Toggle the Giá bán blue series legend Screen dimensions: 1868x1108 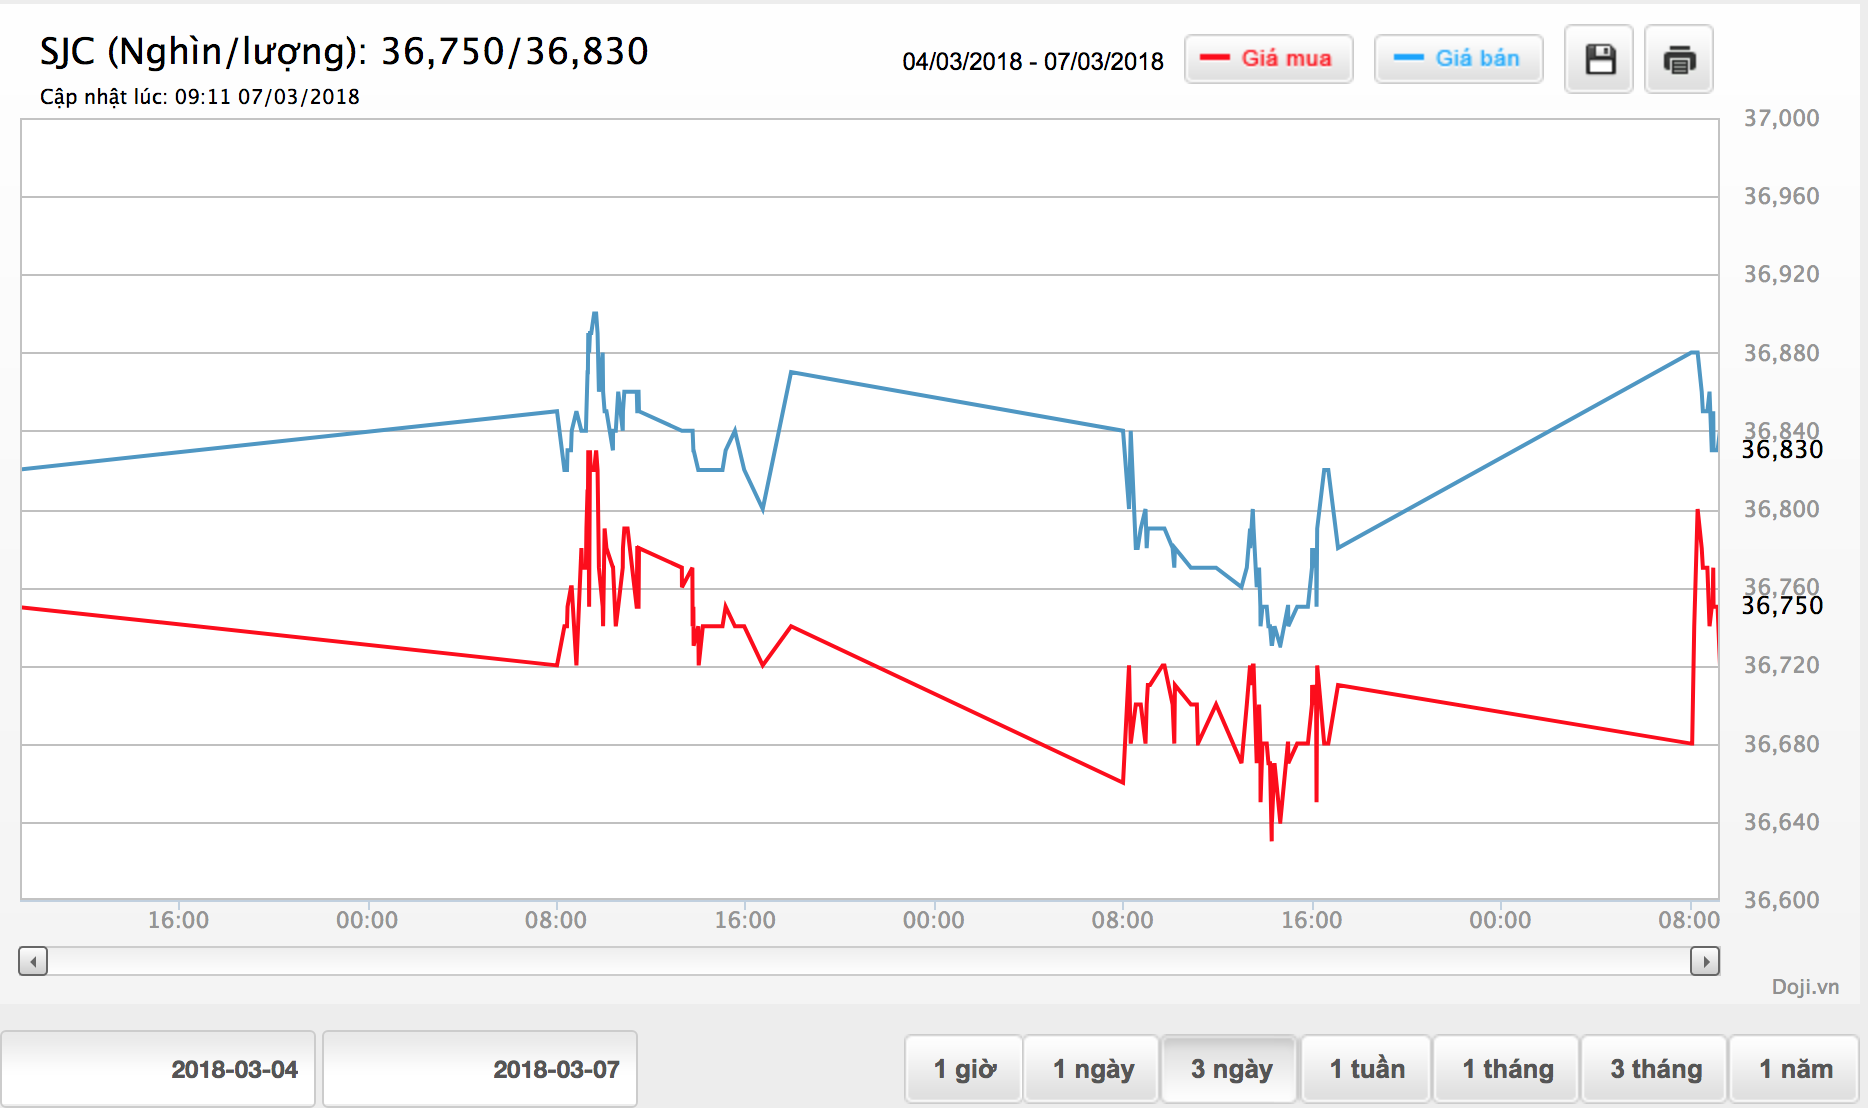pyautogui.click(x=1458, y=59)
